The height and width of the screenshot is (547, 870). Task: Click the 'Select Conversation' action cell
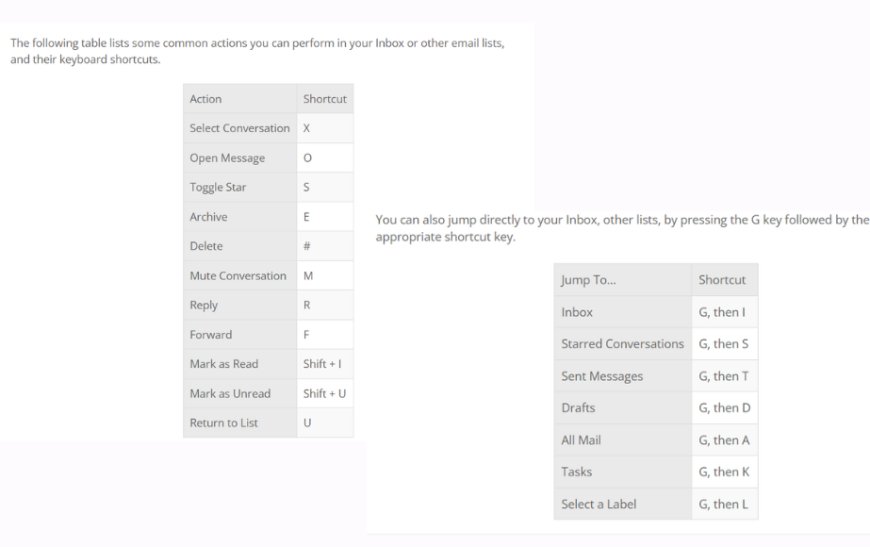tap(239, 128)
